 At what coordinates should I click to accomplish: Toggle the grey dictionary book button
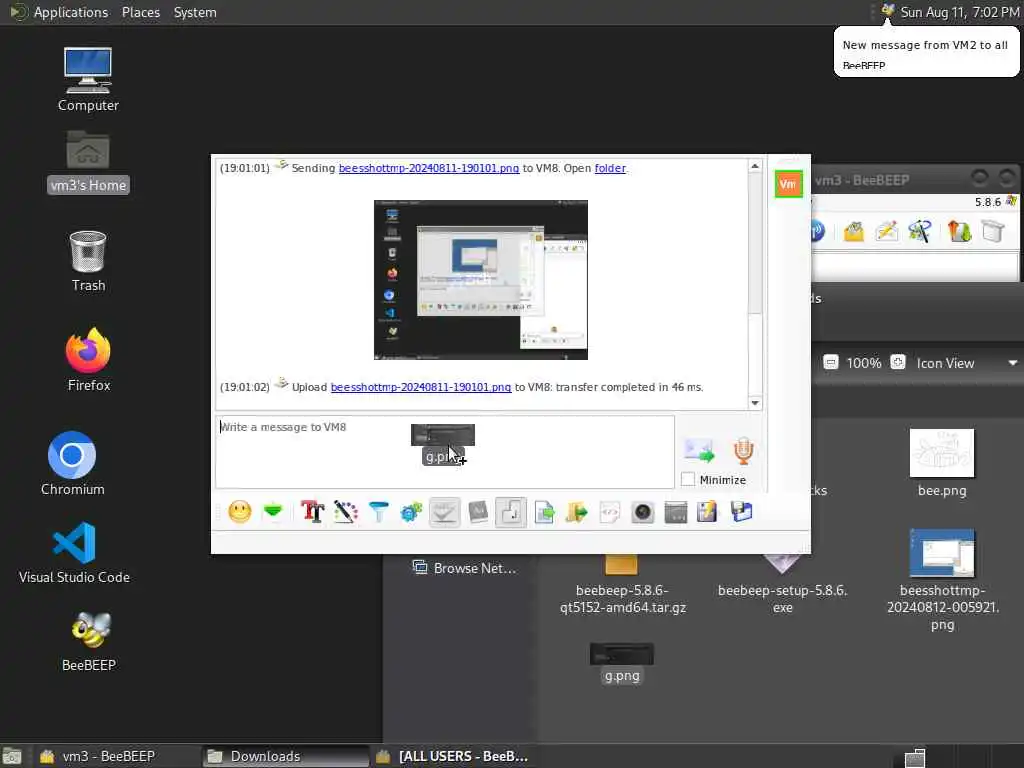478,512
